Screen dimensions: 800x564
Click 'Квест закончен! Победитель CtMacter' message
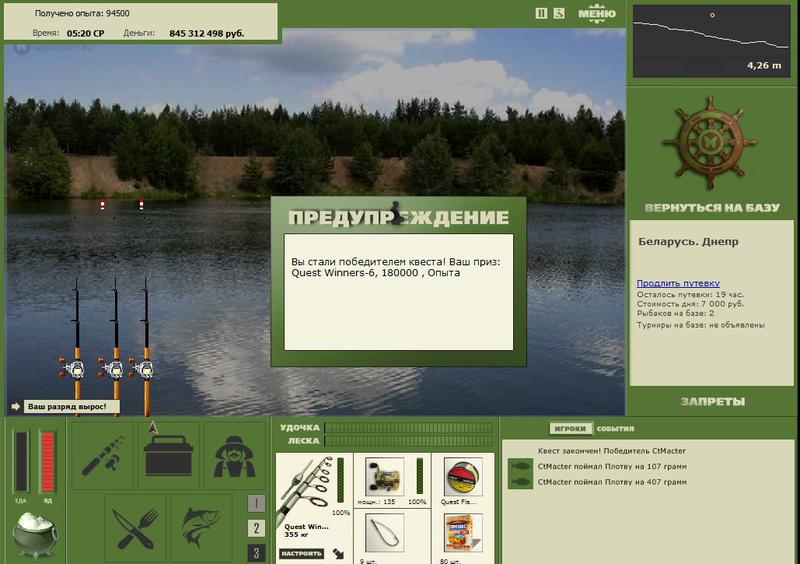click(611, 451)
